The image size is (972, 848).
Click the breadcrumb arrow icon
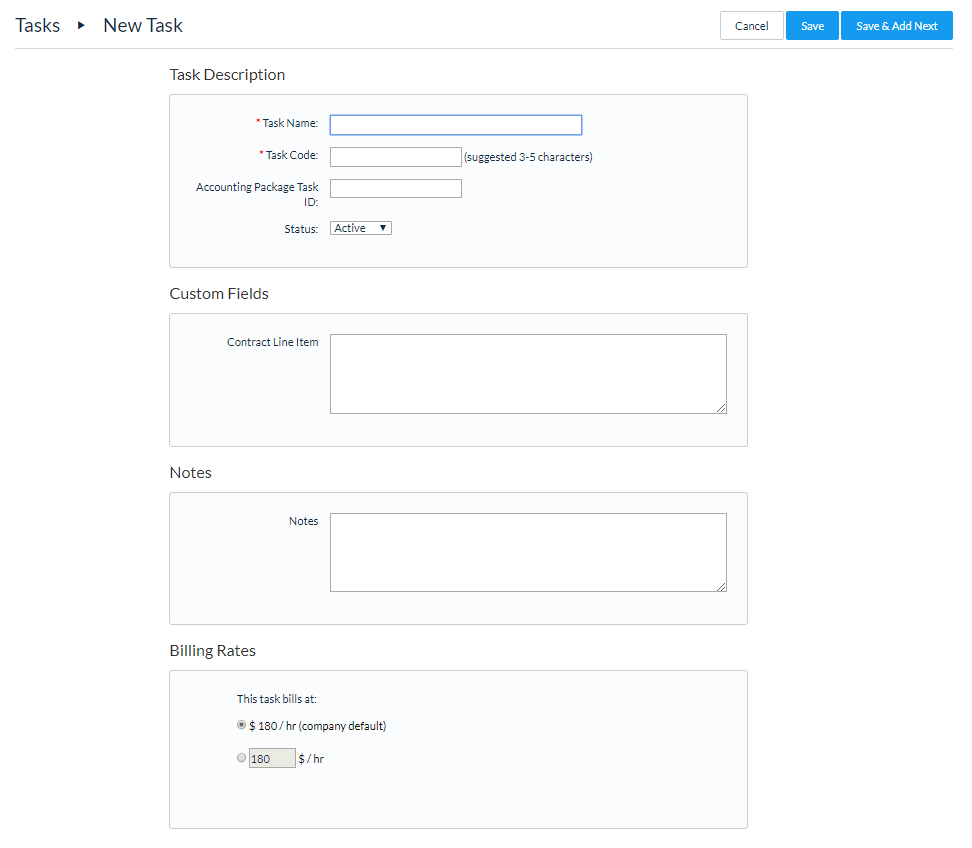coord(81,25)
